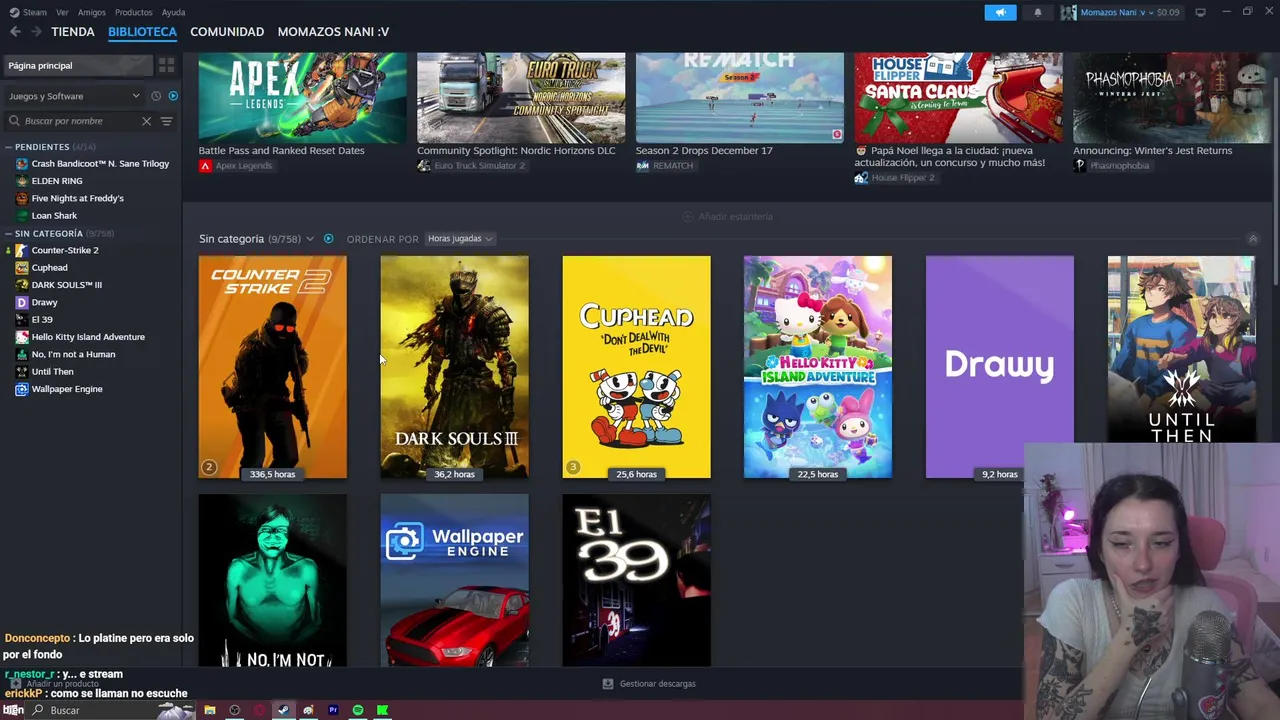Open the Cuphead cover tile
1280x720 pixels.
tap(636, 367)
